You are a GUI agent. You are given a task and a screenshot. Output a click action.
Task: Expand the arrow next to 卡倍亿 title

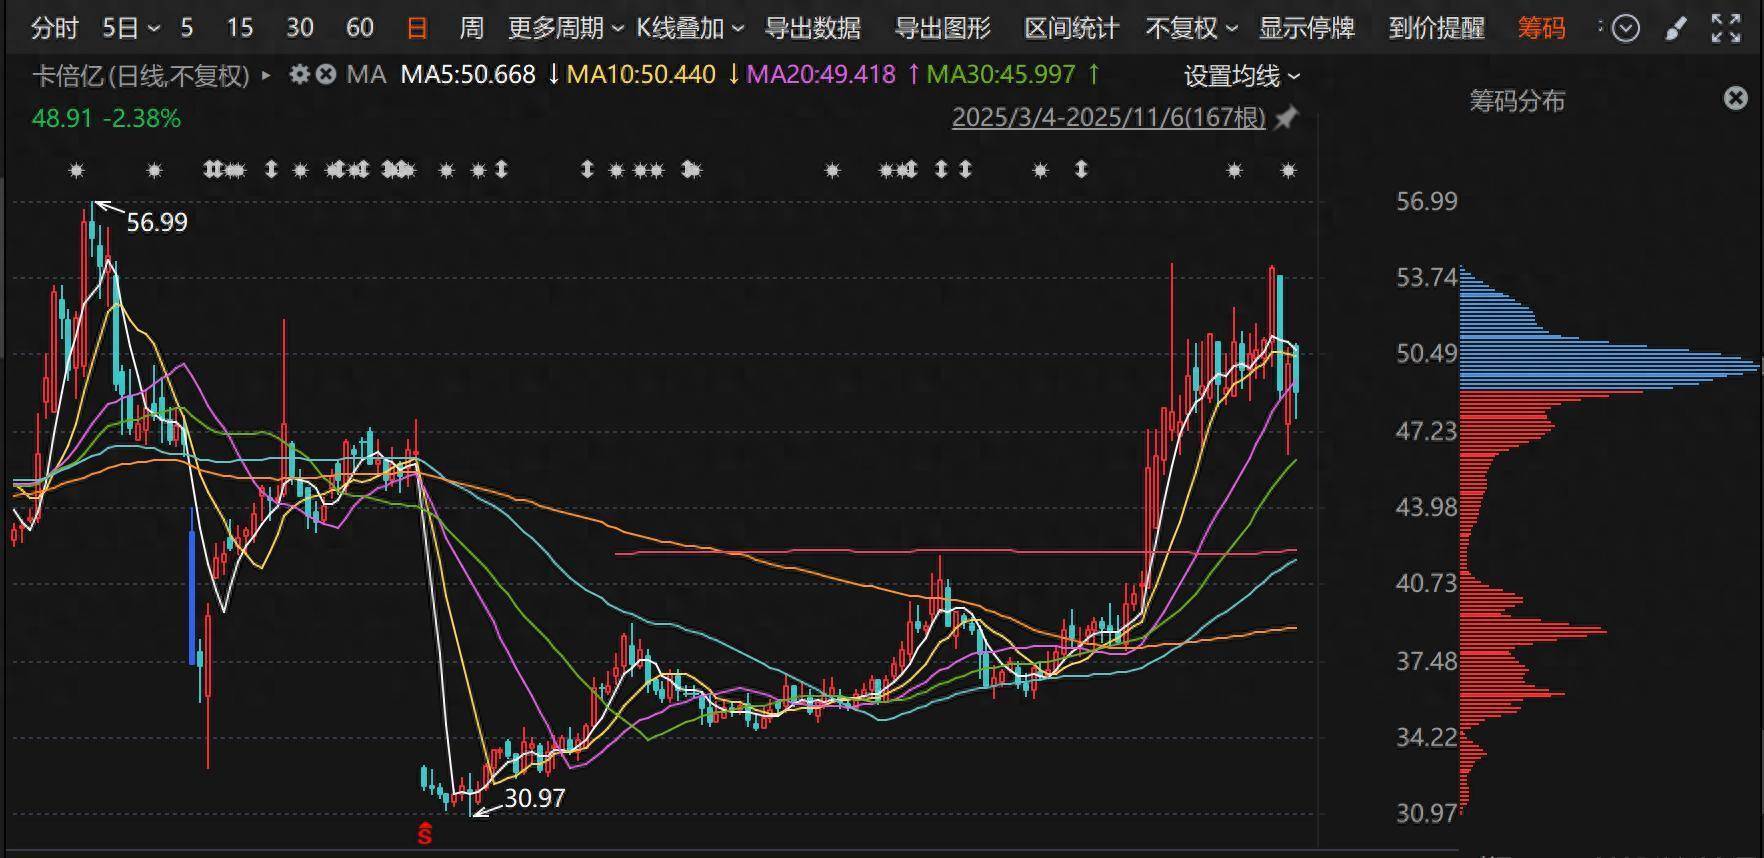click(x=266, y=75)
